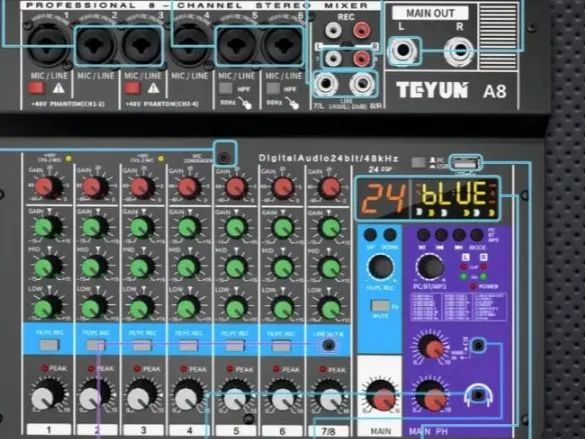The image size is (585, 439).
Task: Click the bLUE LED display
Action: coord(455,199)
